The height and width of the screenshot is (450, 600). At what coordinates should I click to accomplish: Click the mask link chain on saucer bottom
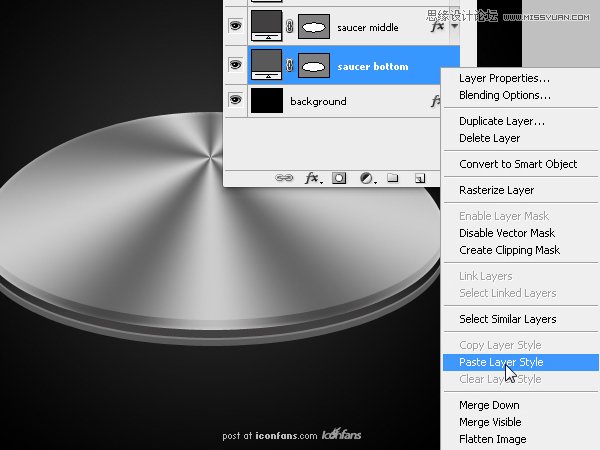tap(290, 65)
